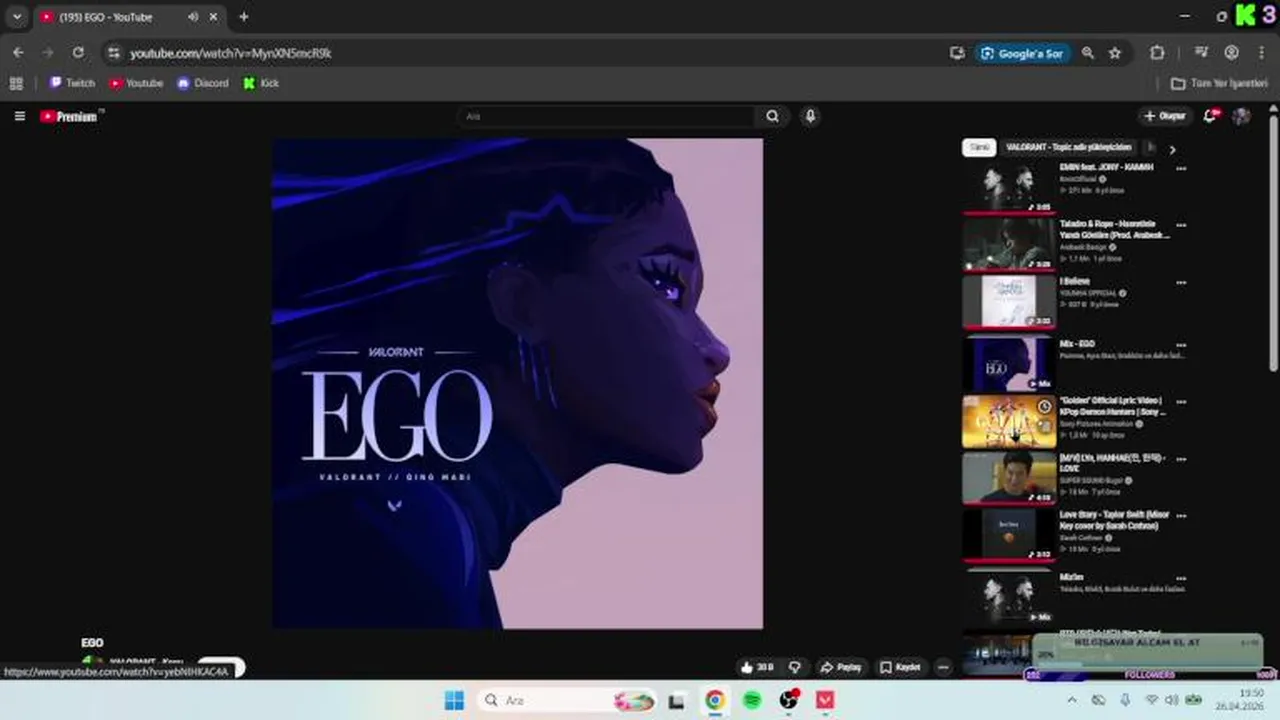Start voice search with microphone icon
The height and width of the screenshot is (720, 1280).
tap(810, 116)
